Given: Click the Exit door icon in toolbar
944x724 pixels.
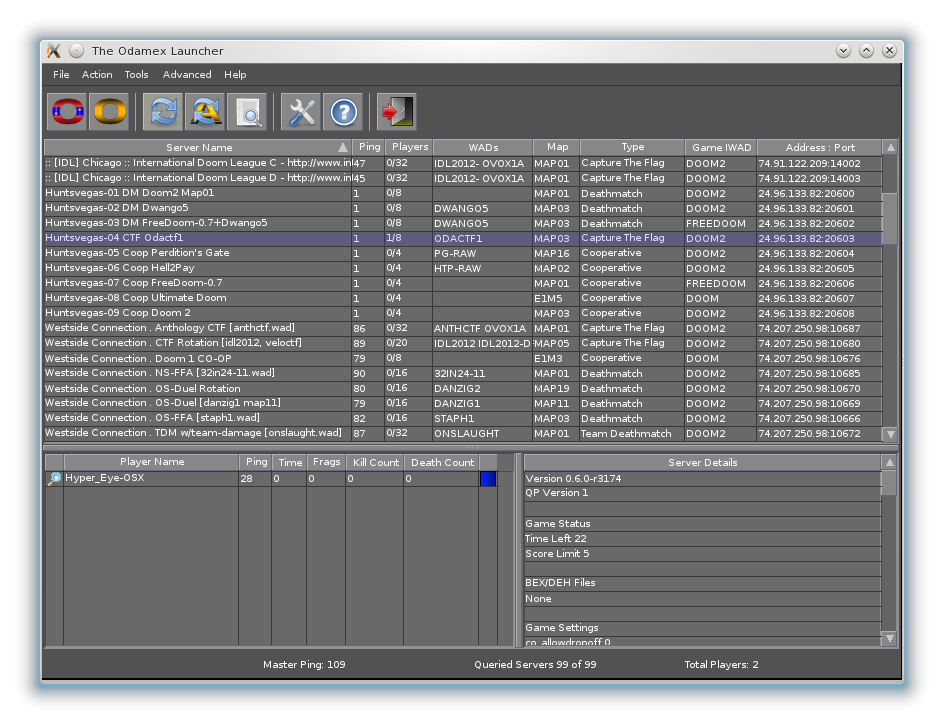Looking at the screenshot, I should [396, 112].
